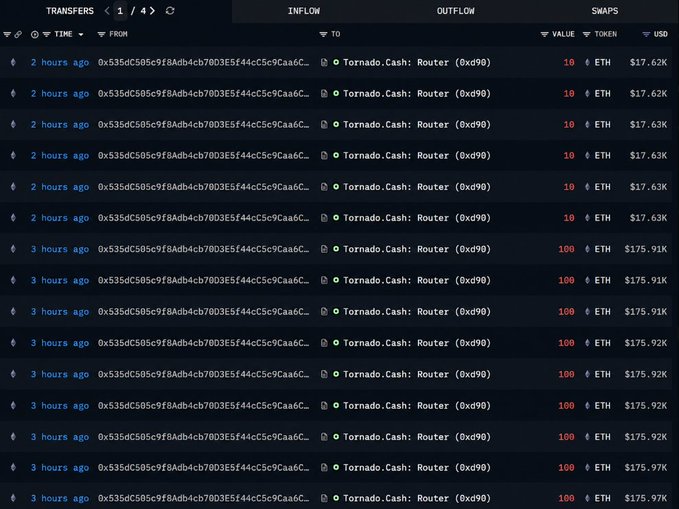The height and width of the screenshot is (509, 679).
Task: Click the value 10 in the top row
Action: [569, 62]
